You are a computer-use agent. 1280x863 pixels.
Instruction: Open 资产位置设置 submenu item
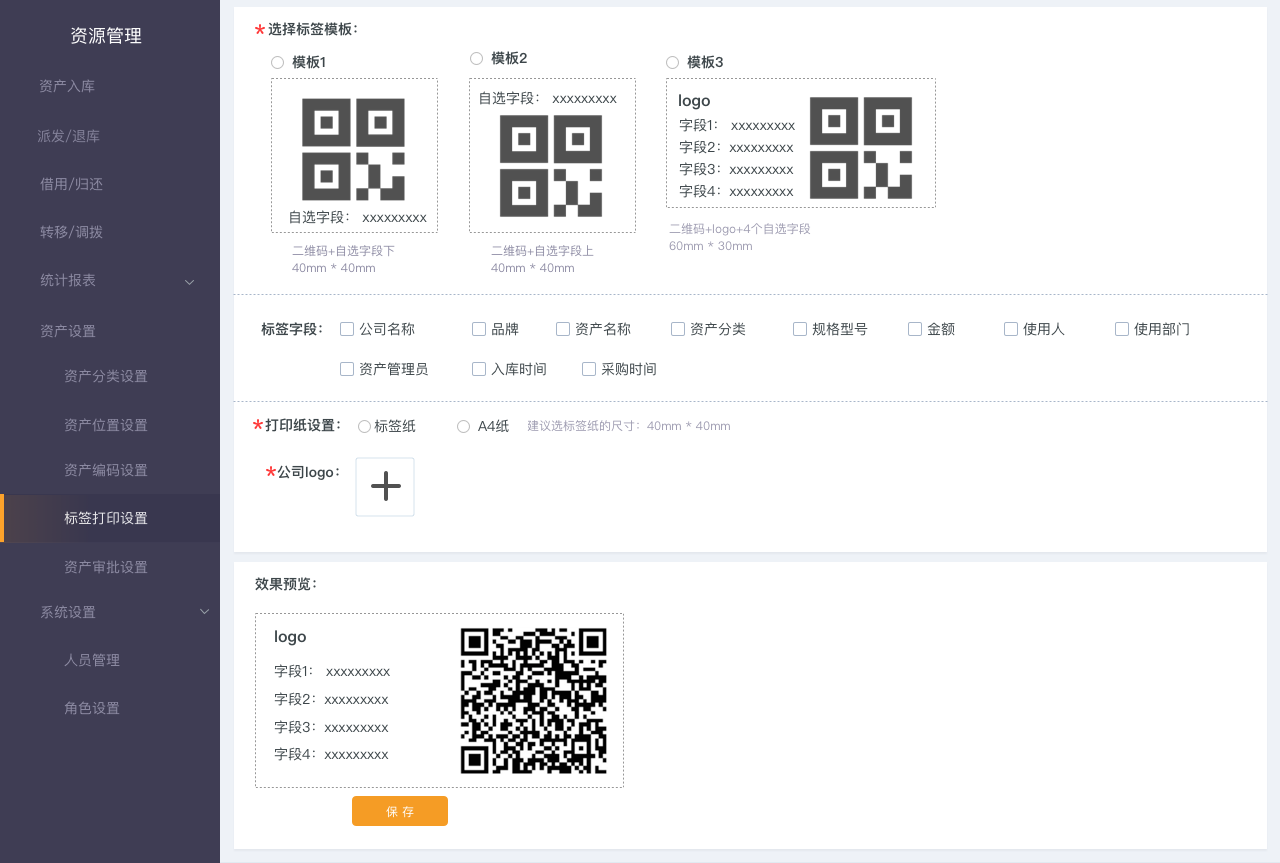click(106, 425)
